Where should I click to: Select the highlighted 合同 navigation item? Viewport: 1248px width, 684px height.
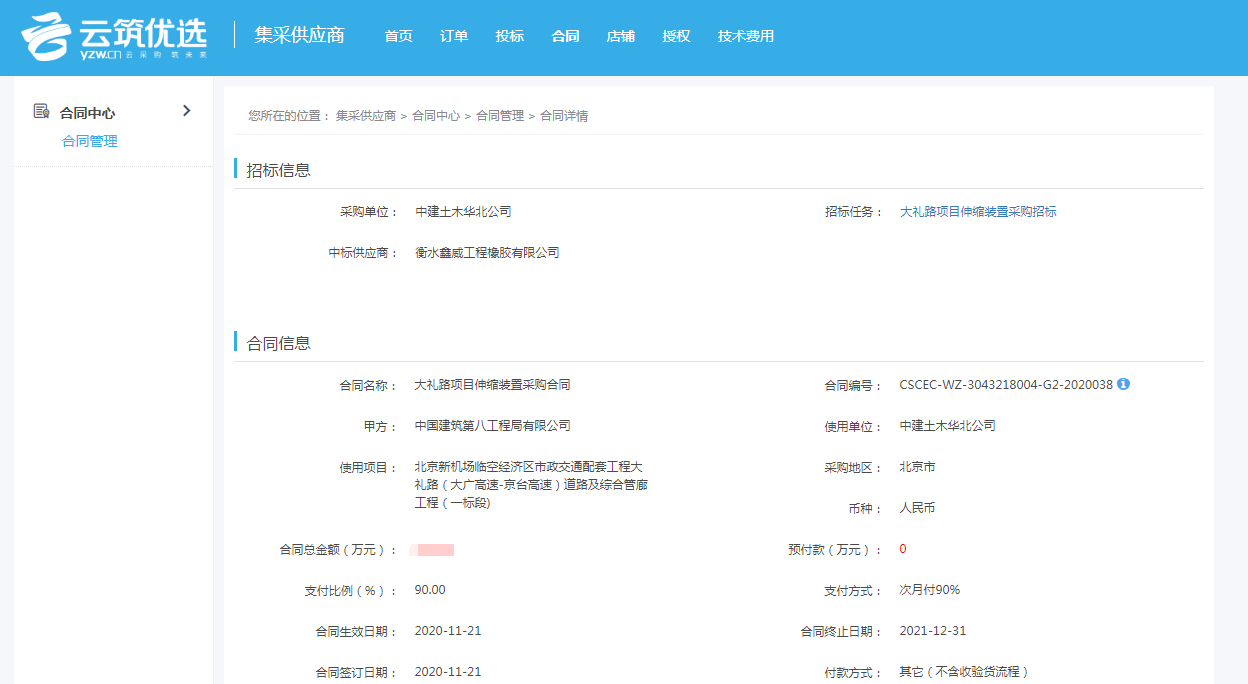(x=565, y=36)
